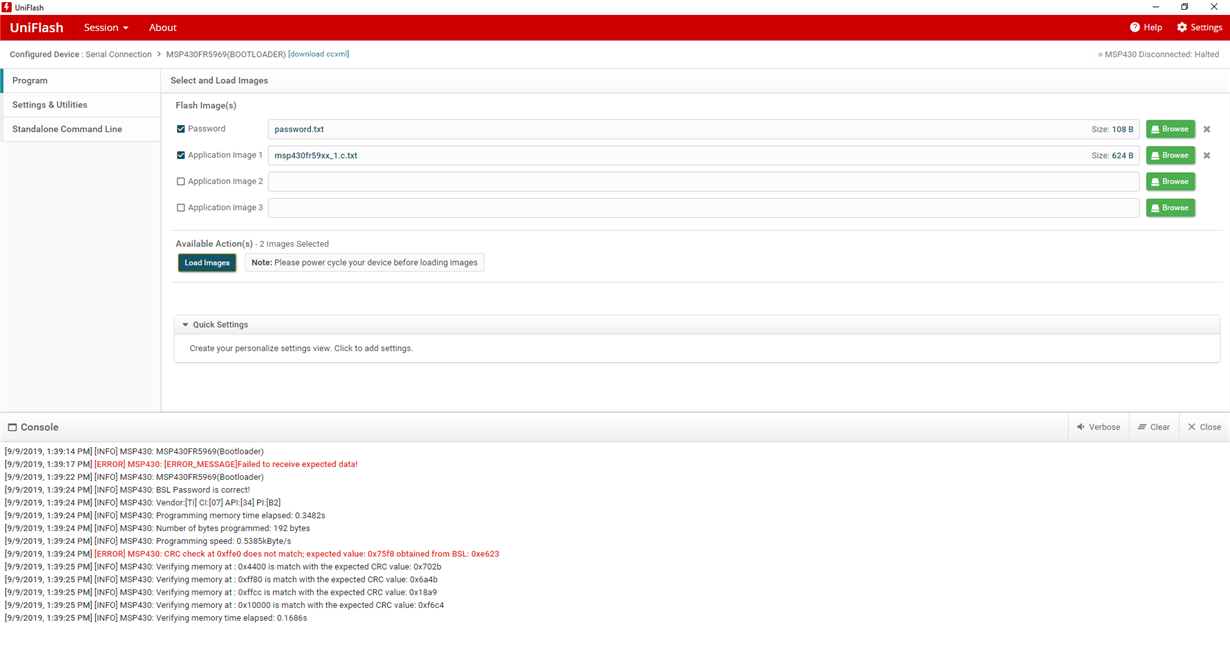This screenshot has width=1230, height=666.
Task: Click the download ccxml link
Action: [x=319, y=54]
